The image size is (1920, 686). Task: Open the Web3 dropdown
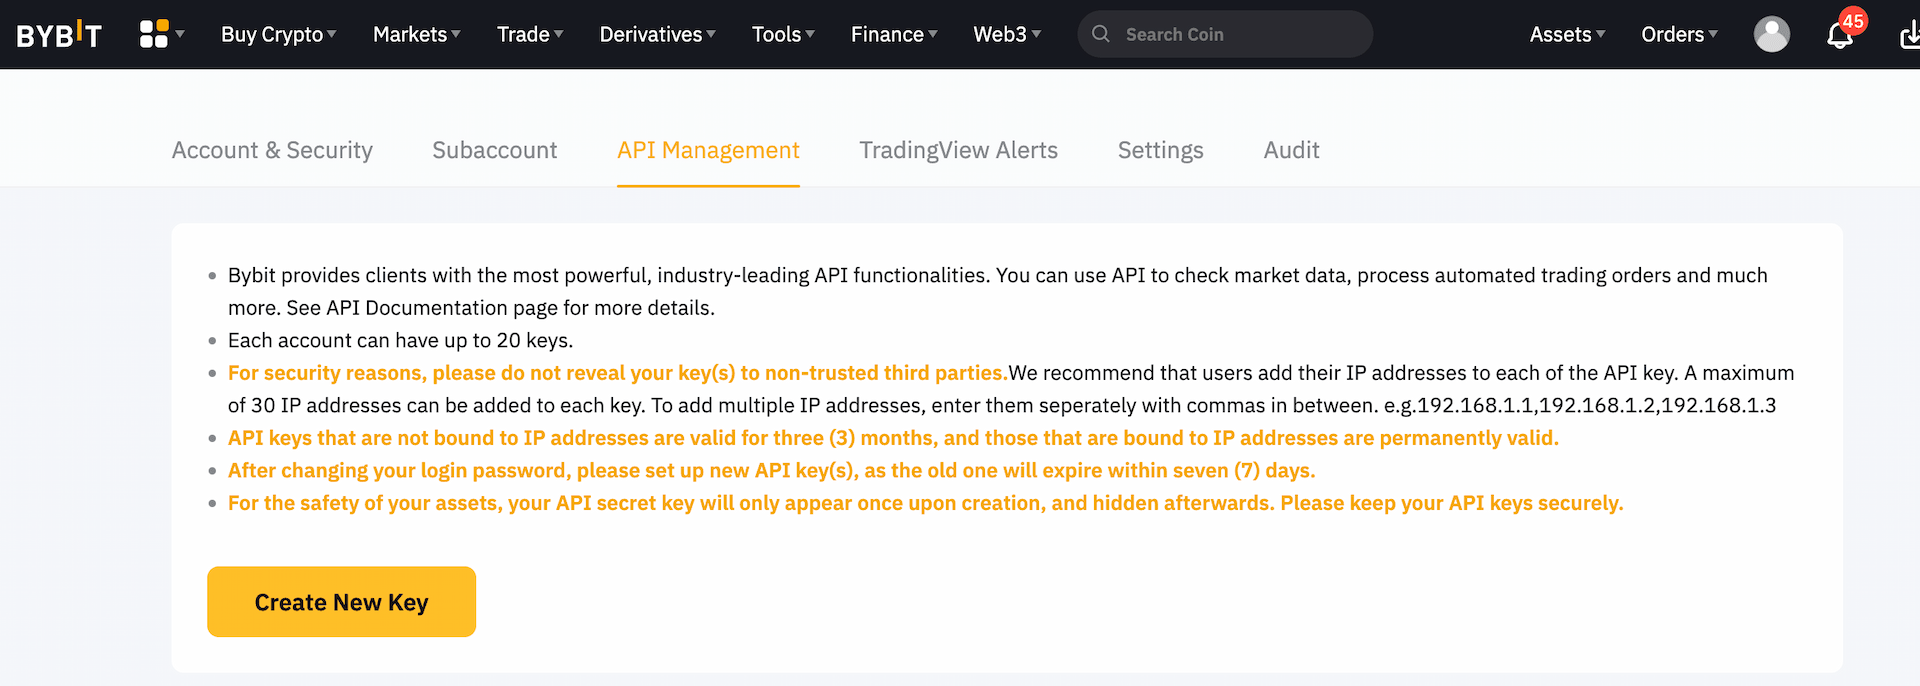tap(1007, 34)
